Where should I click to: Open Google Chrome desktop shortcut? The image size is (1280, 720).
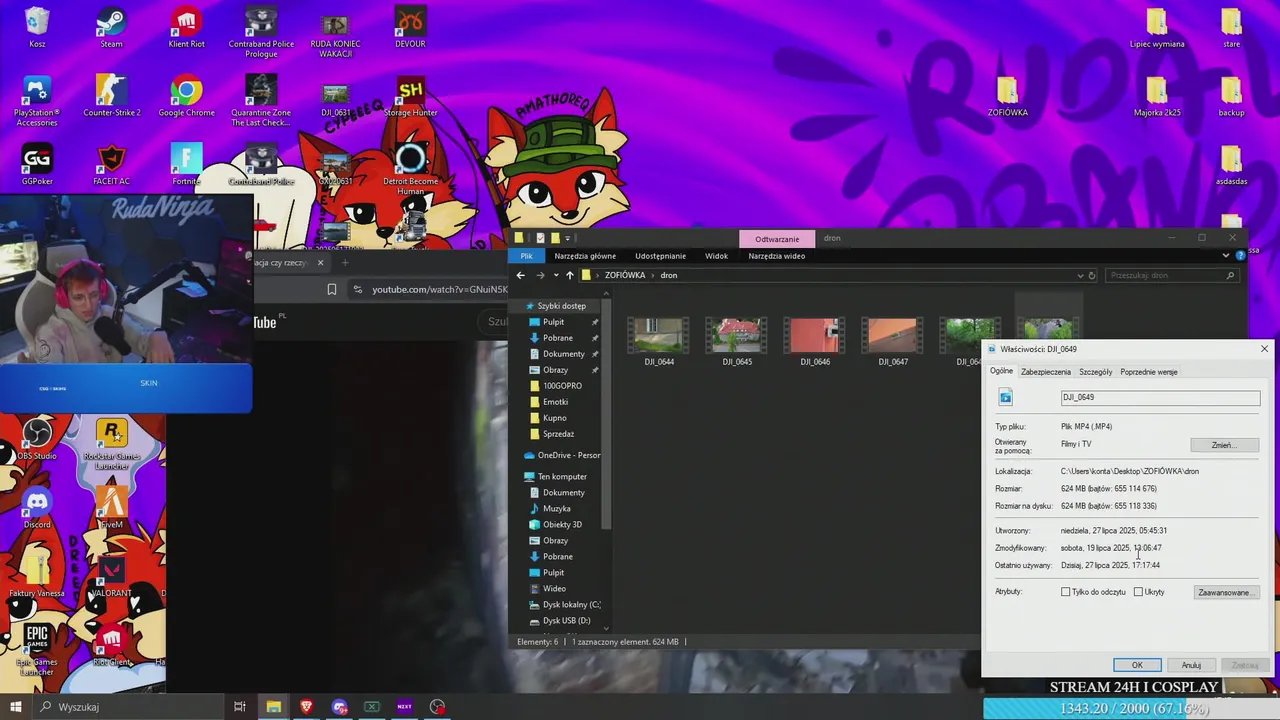point(186,96)
